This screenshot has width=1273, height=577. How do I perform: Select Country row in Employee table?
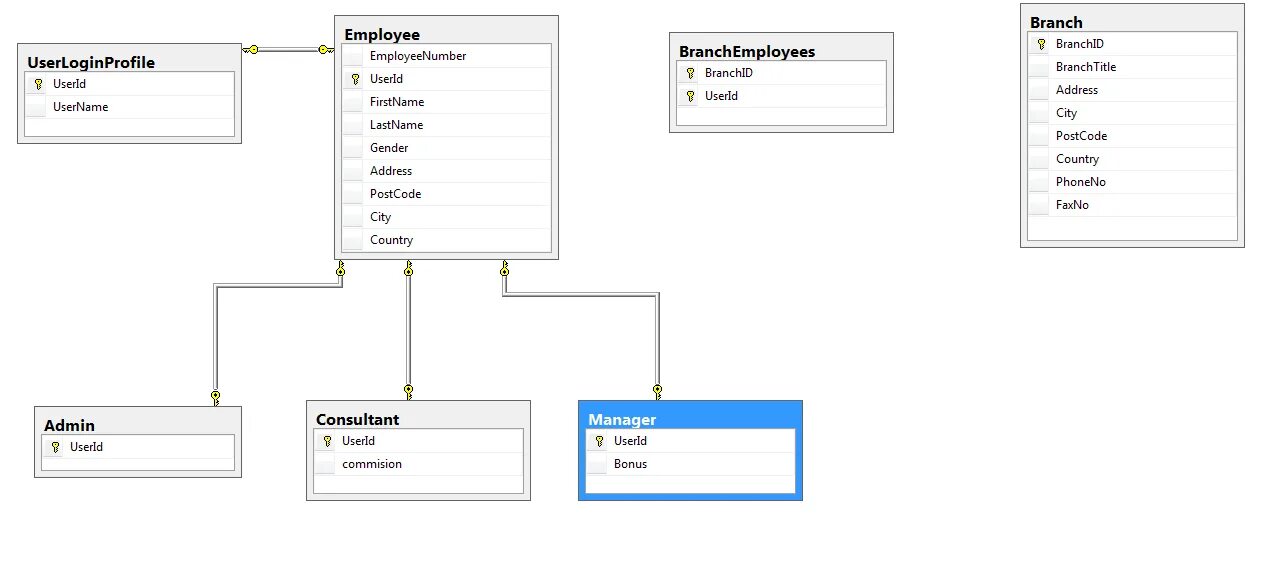pos(446,240)
